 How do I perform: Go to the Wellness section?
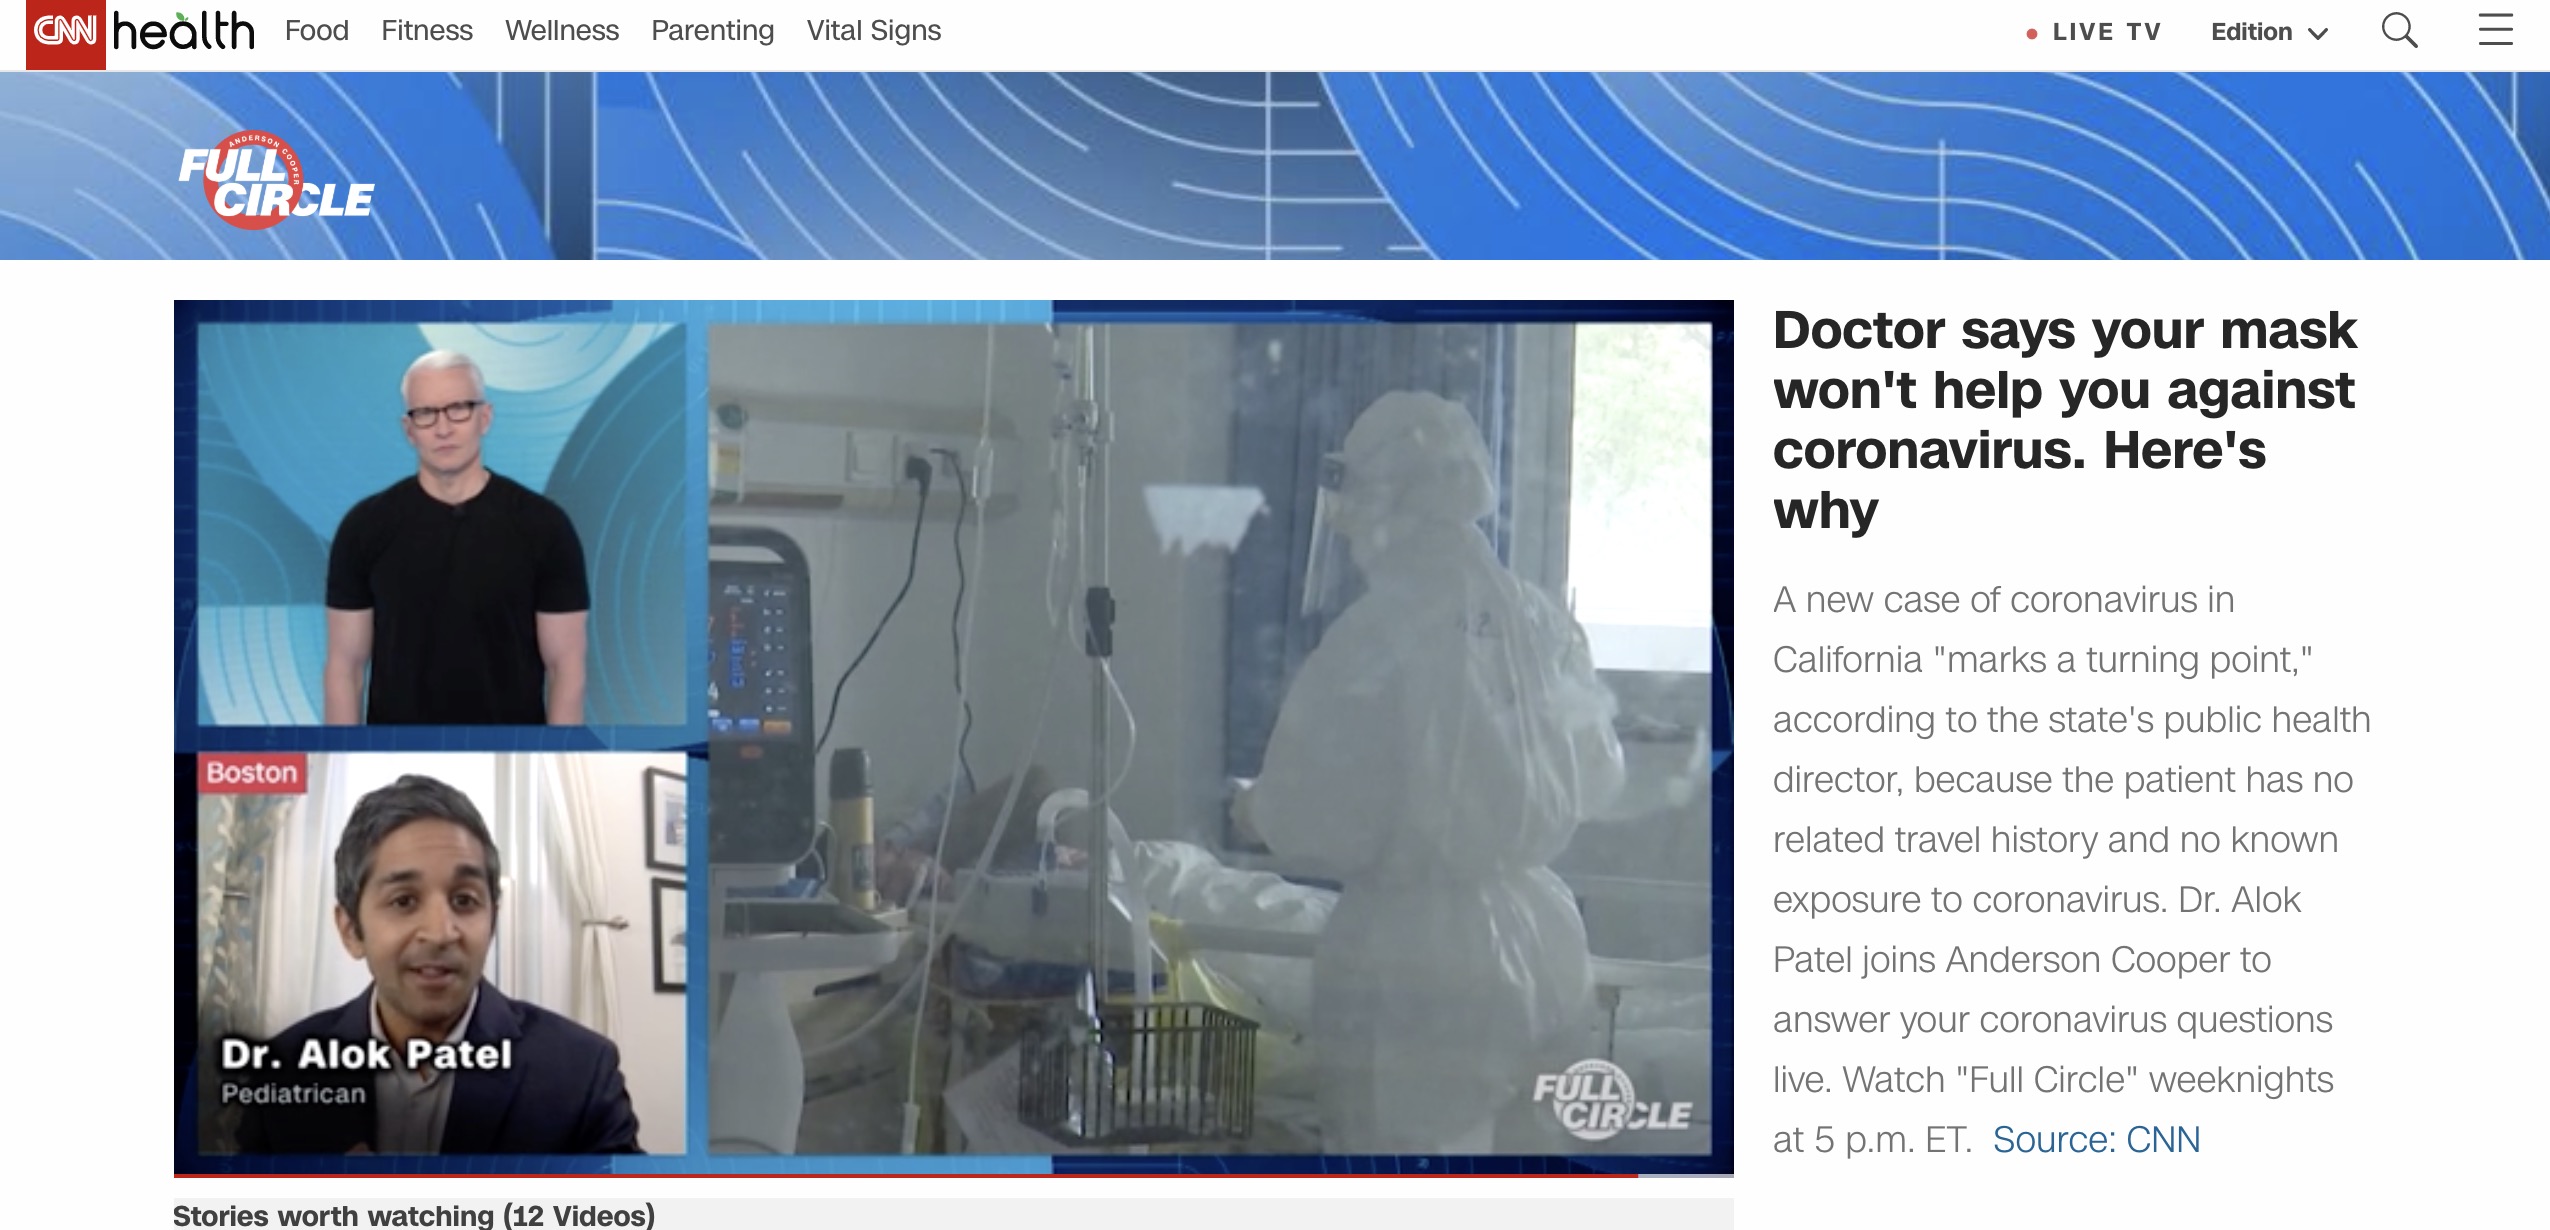(561, 31)
